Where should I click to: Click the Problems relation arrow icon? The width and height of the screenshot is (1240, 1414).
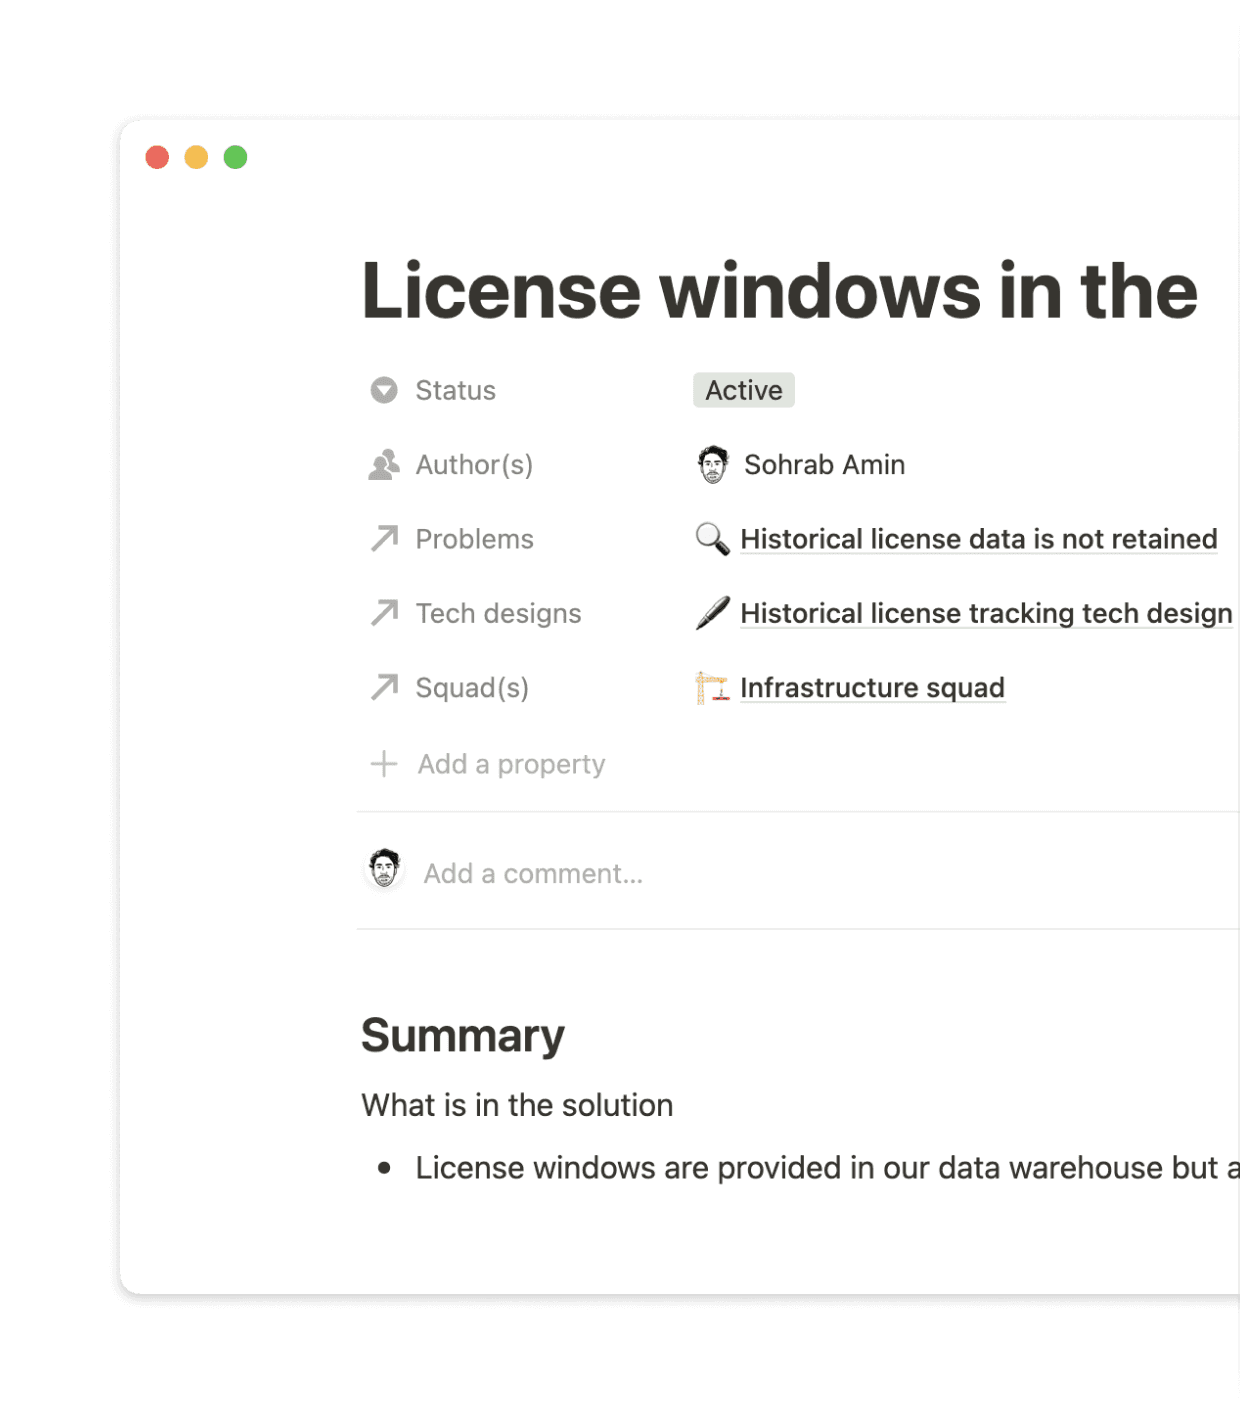(x=384, y=539)
